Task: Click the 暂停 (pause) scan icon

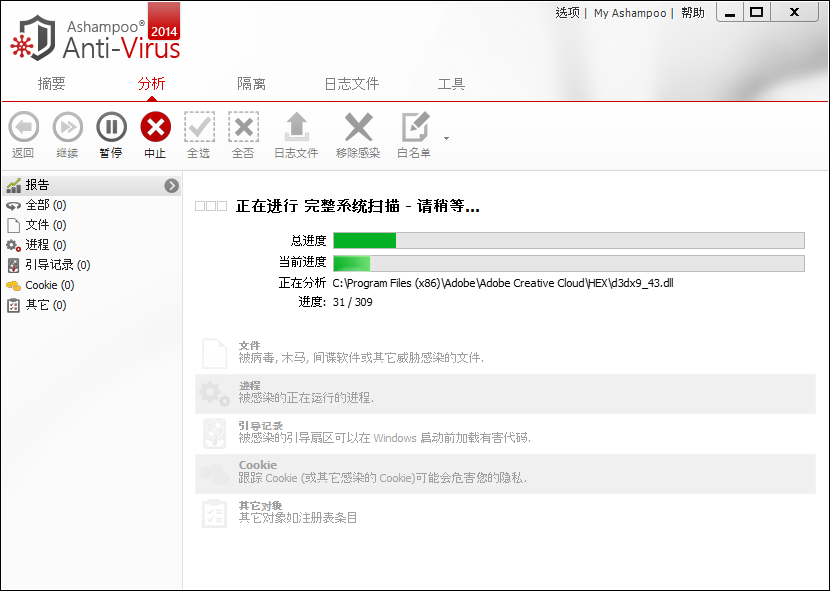Action: click(111, 127)
